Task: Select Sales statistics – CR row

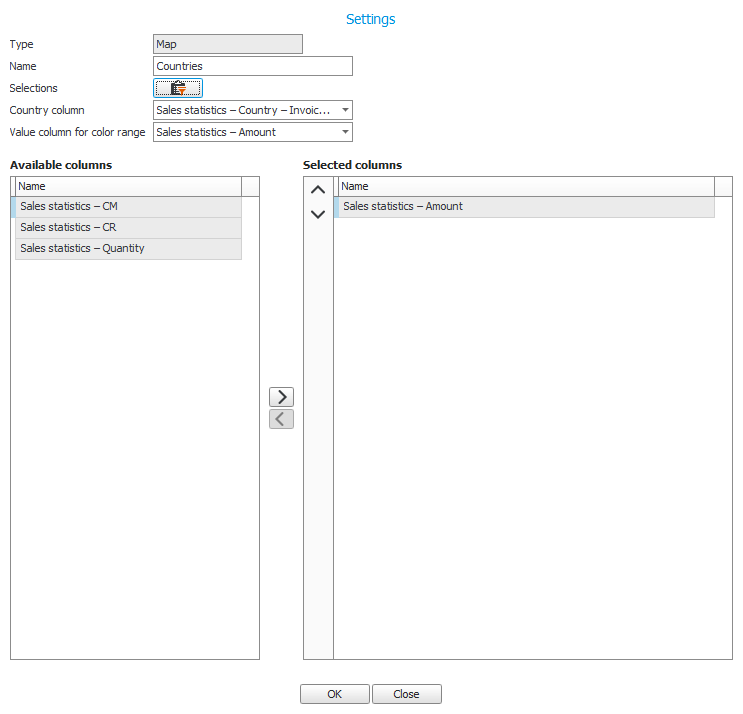Action: point(128,227)
